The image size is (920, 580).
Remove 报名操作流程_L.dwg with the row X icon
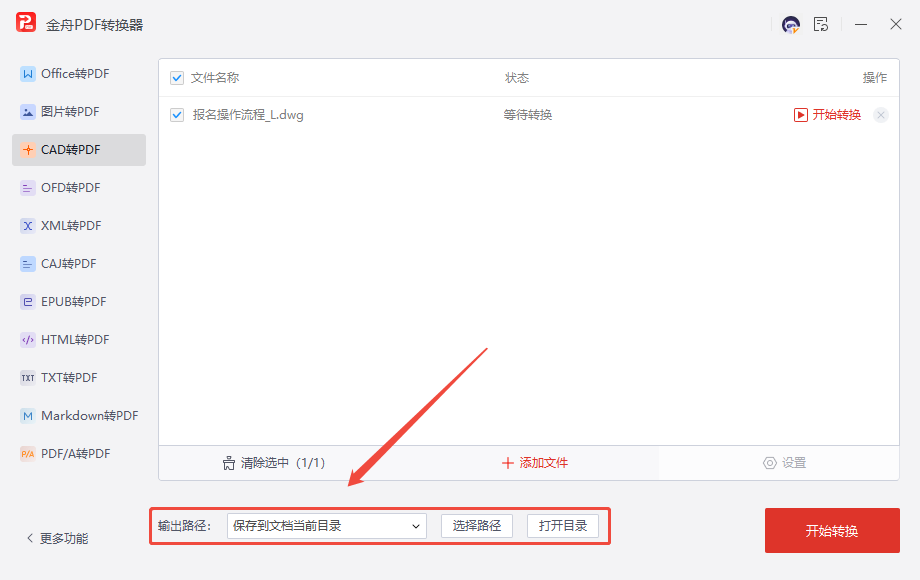coord(881,115)
